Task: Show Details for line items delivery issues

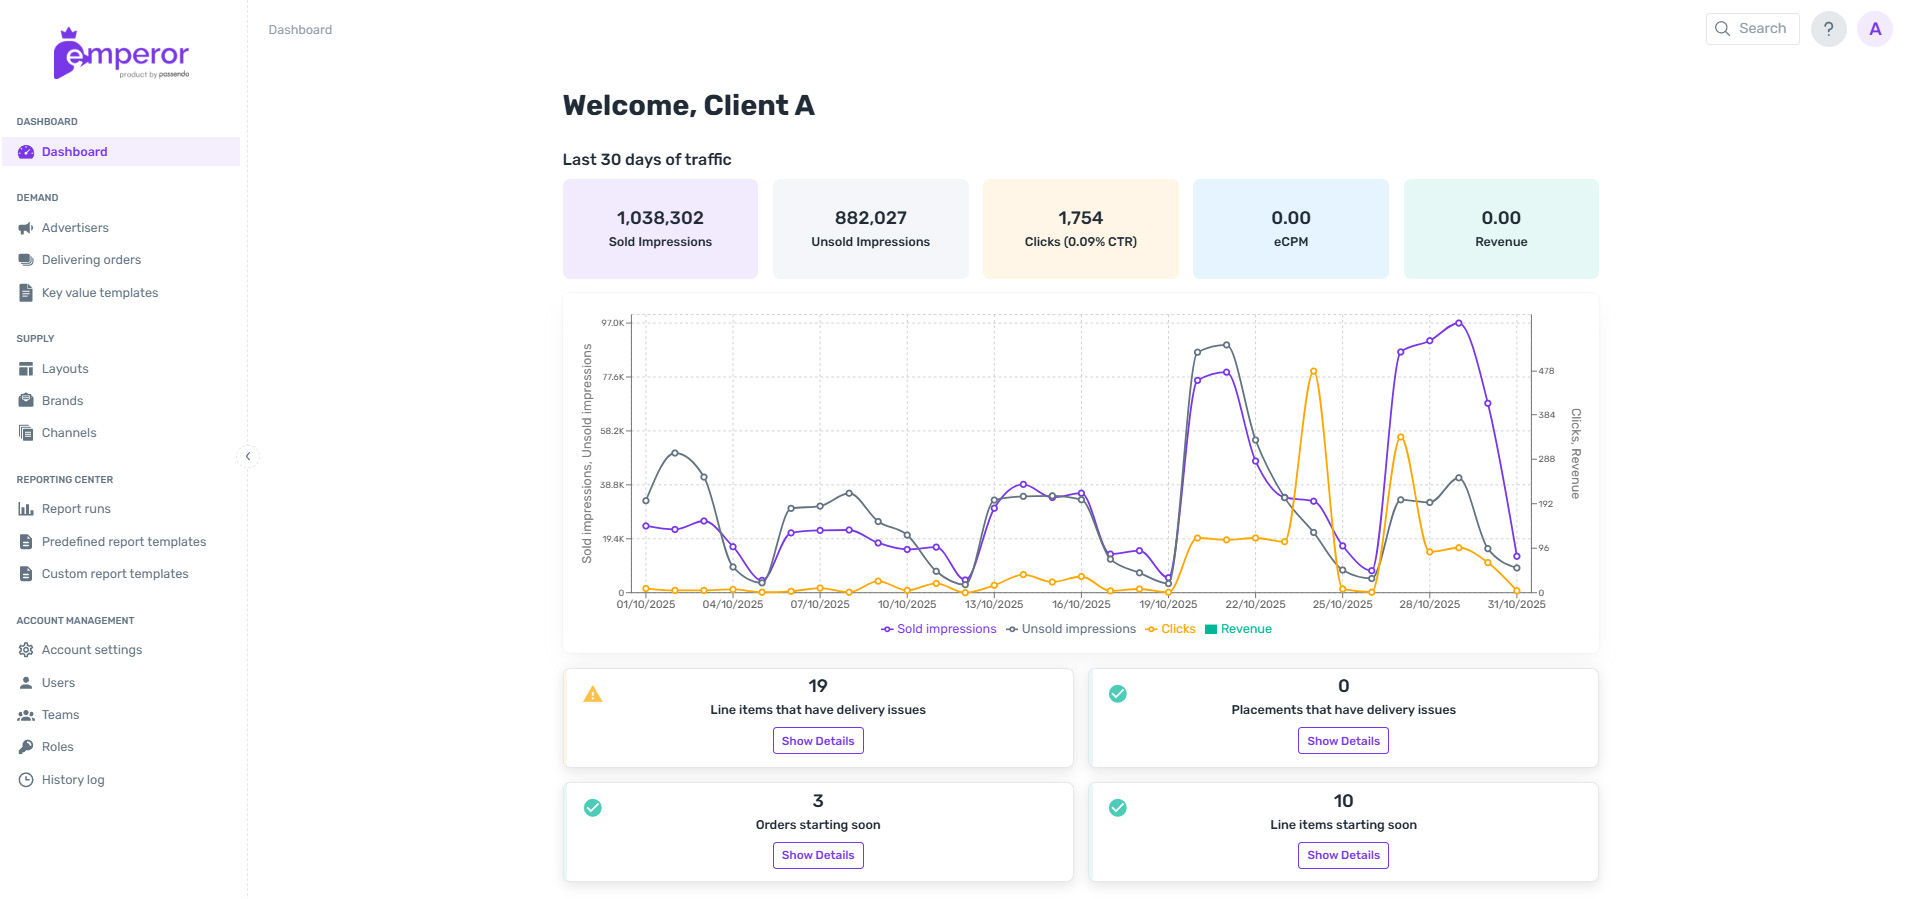Action: (817, 741)
